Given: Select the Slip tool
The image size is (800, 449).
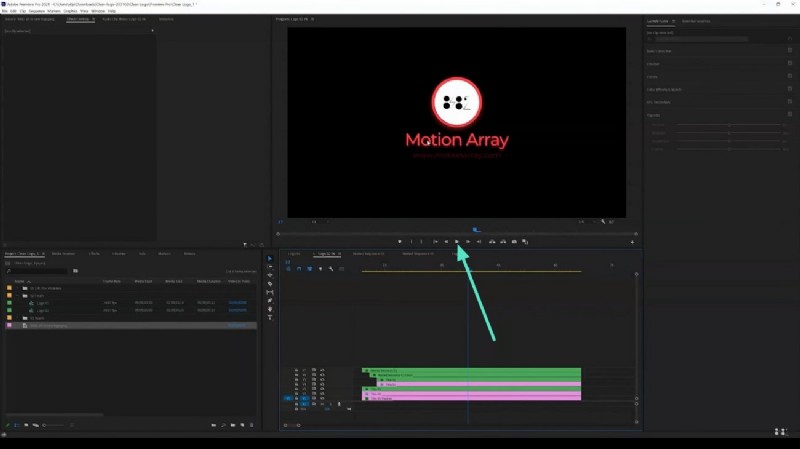Looking at the screenshot, I should (270, 292).
